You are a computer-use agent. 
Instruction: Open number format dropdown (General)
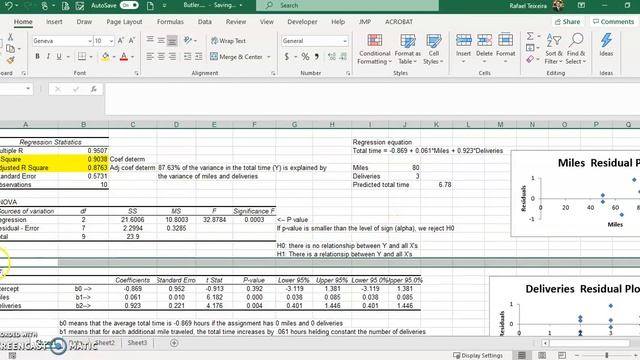pos(345,41)
